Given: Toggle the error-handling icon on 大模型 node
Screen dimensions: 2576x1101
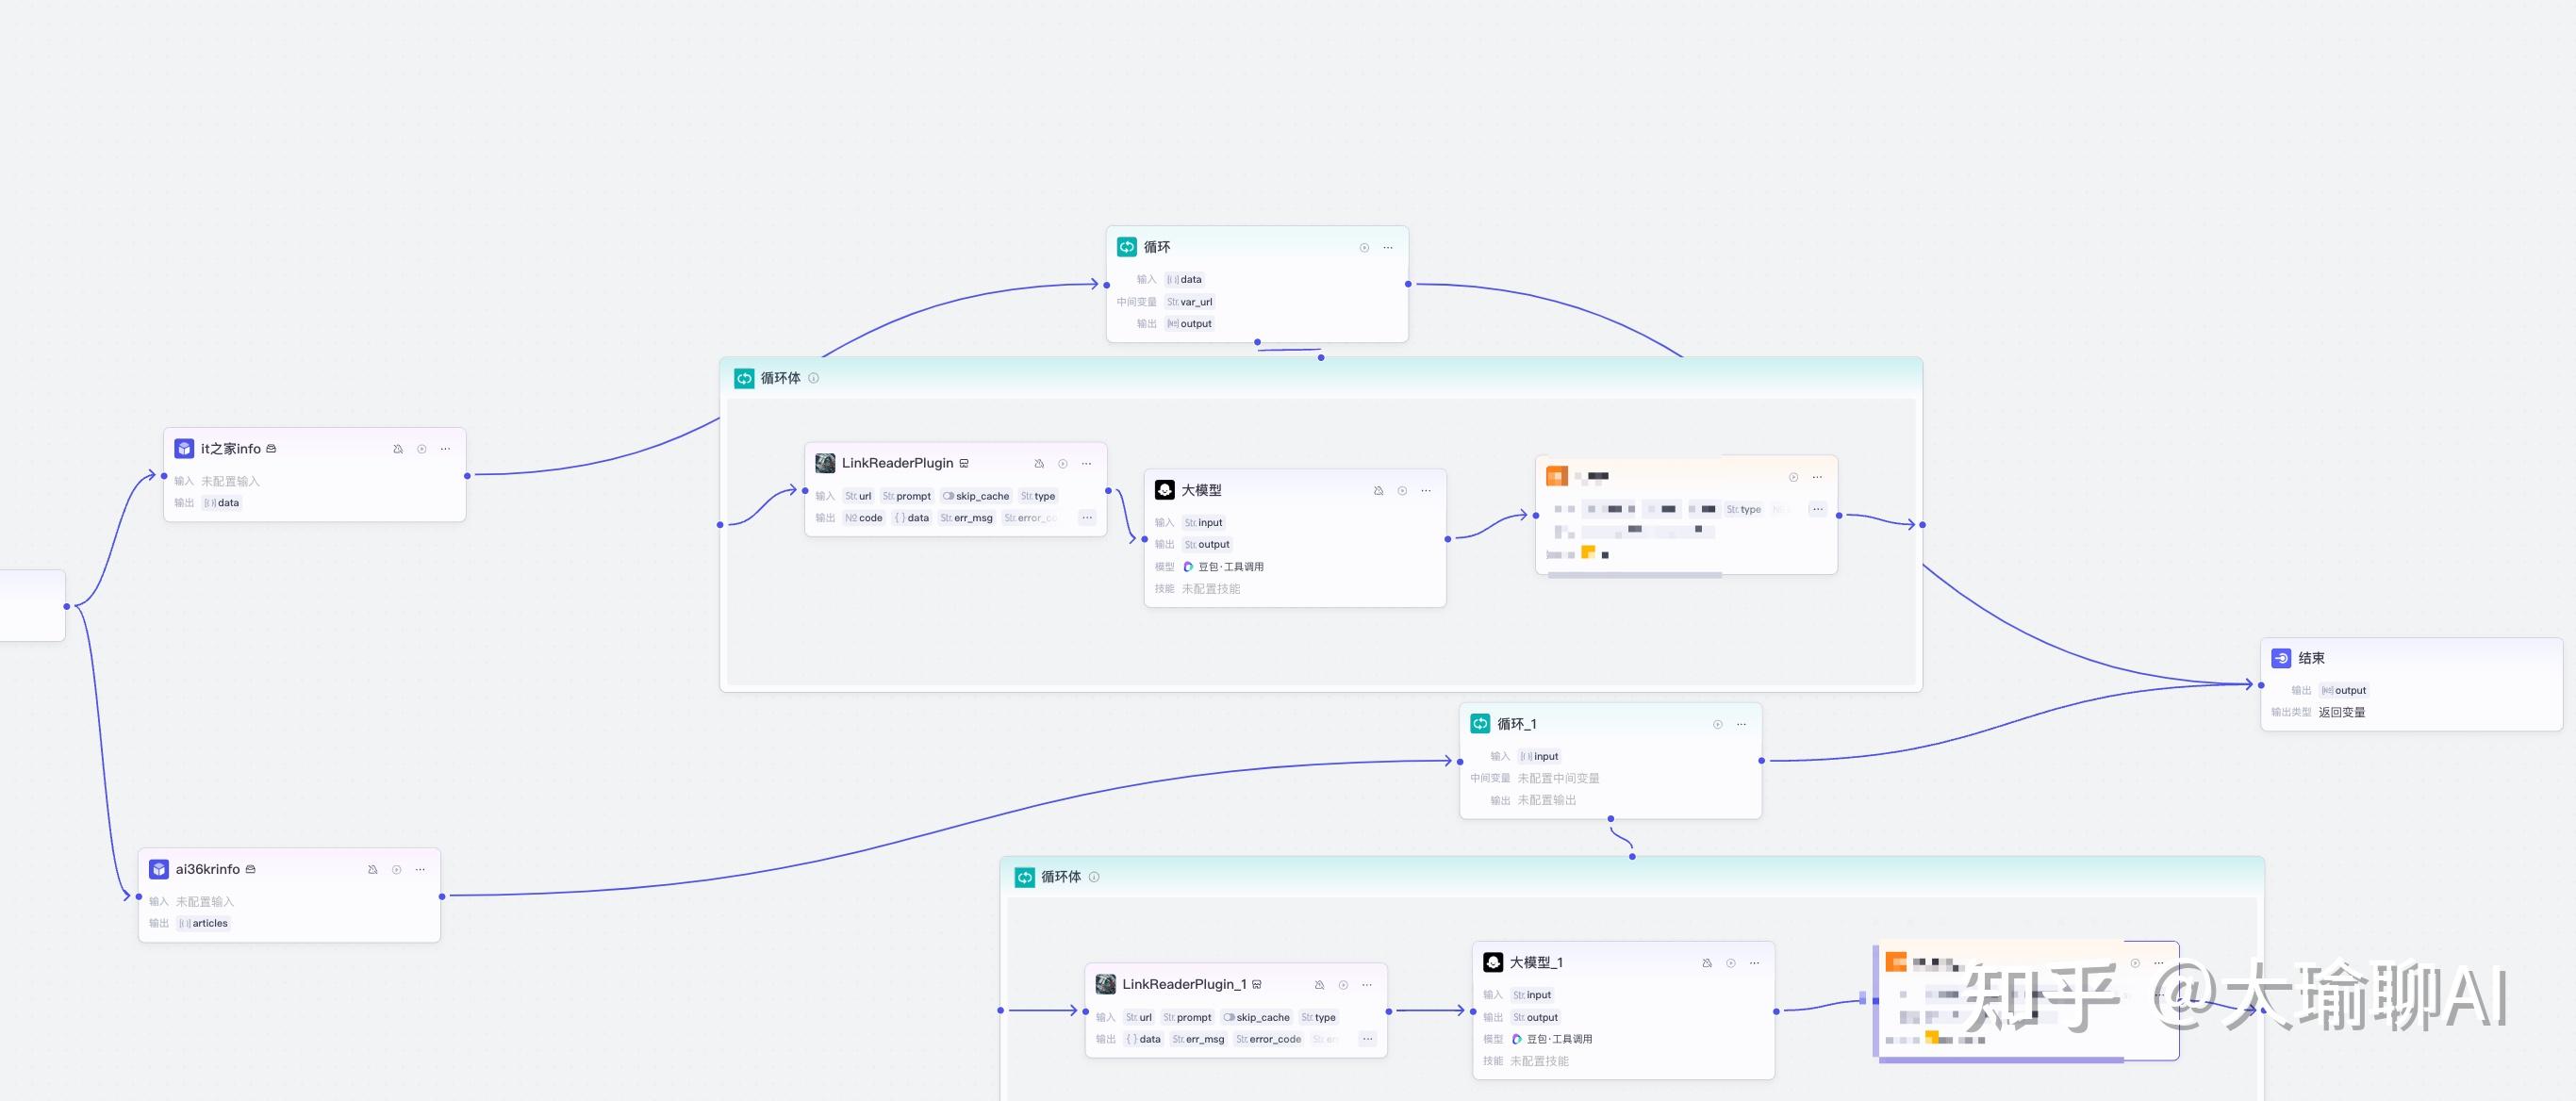Looking at the screenshot, I should point(1378,490).
